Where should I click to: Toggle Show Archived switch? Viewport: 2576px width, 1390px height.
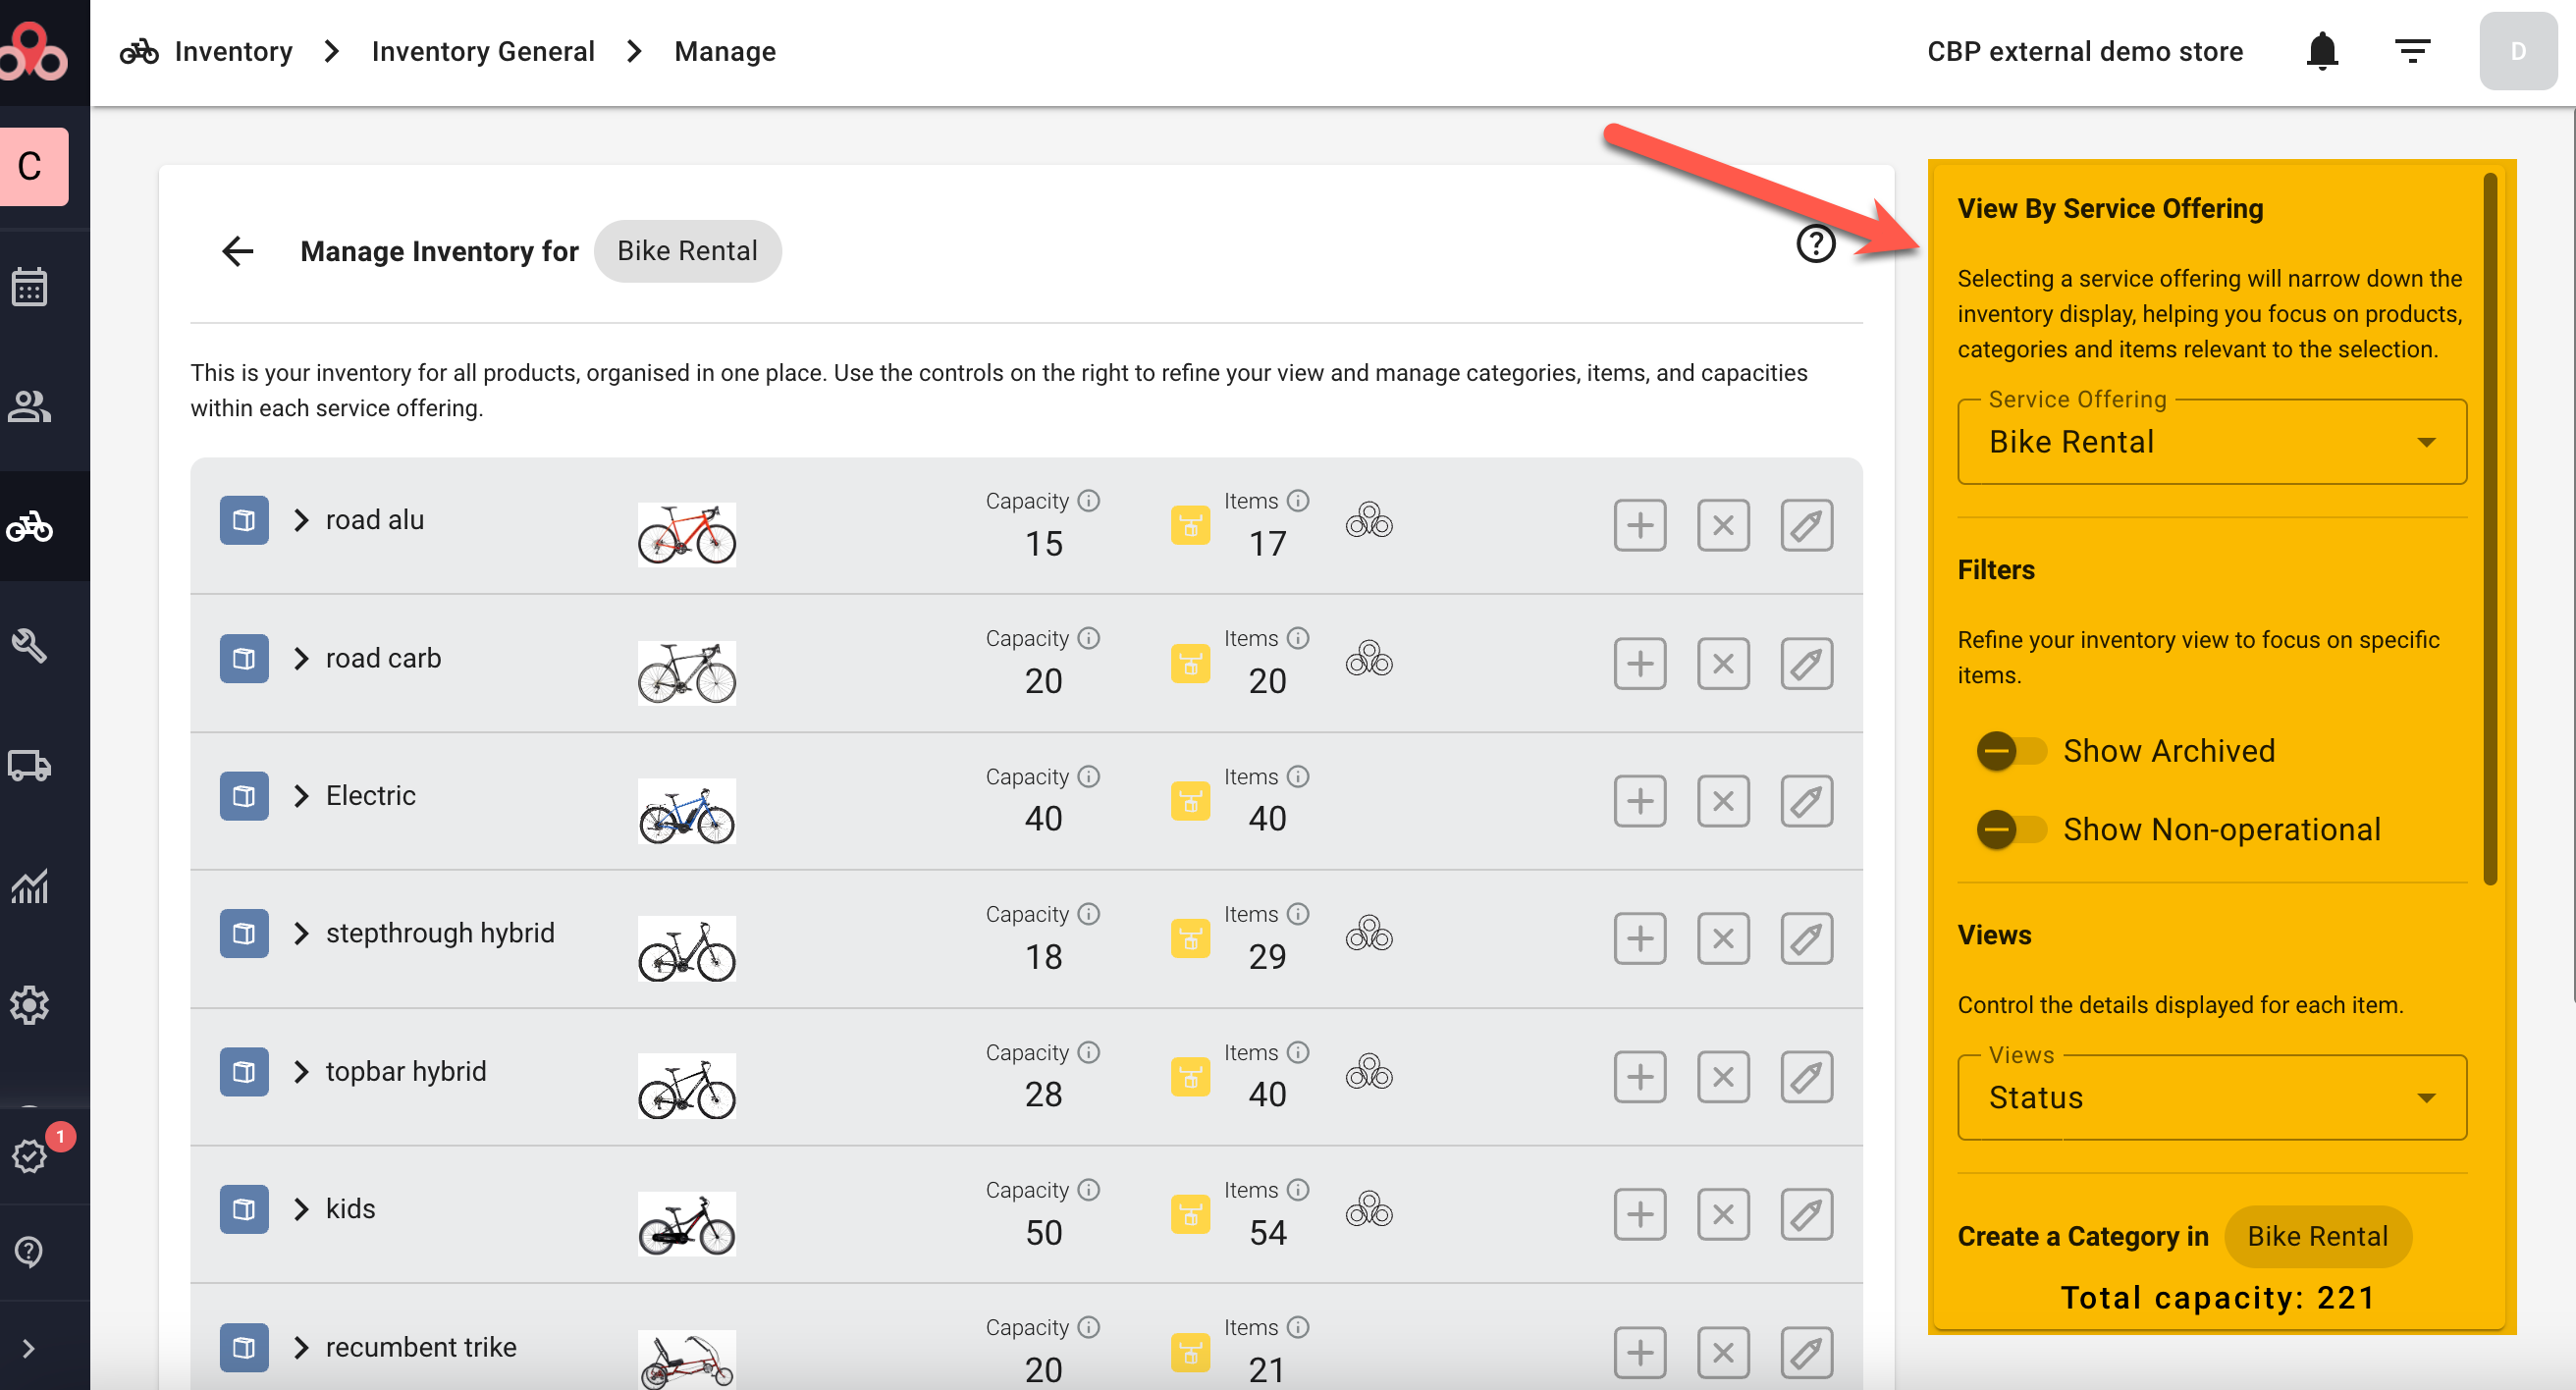(x=2011, y=751)
